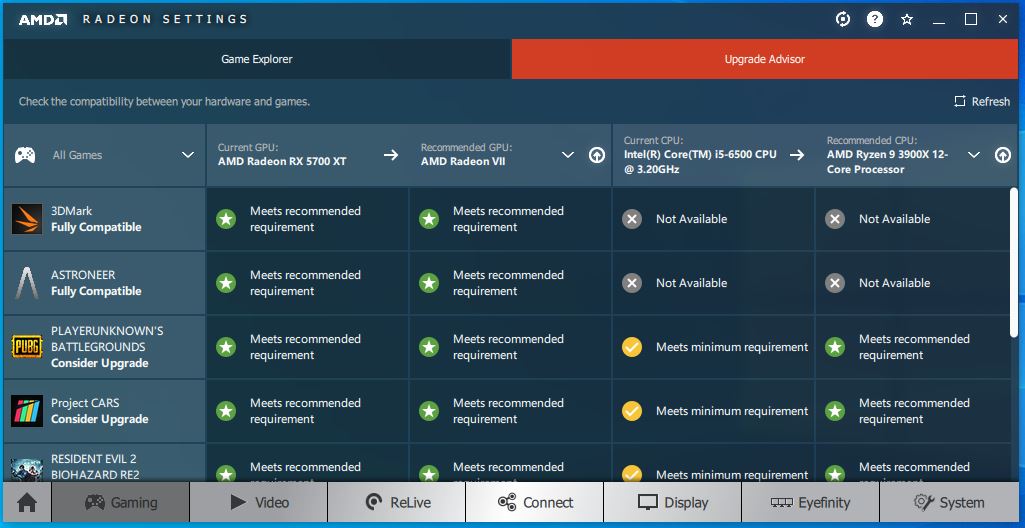The image size is (1025, 528).
Task: Open the Gaming bottom tab
Action: (x=121, y=503)
